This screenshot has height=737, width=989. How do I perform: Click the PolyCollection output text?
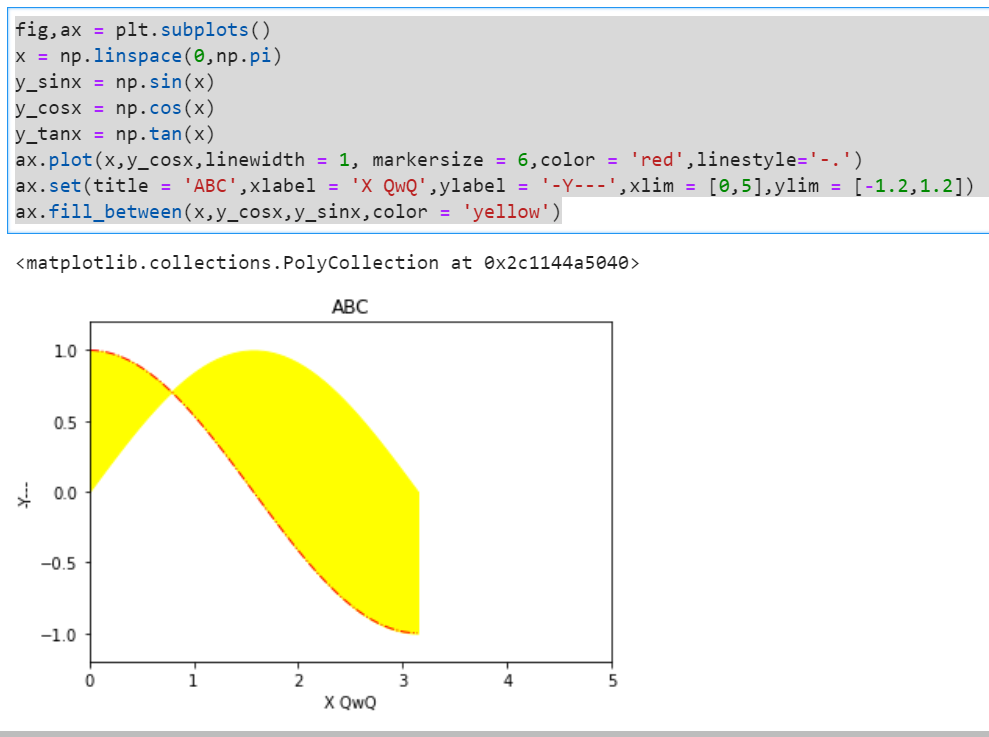[x=327, y=262]
